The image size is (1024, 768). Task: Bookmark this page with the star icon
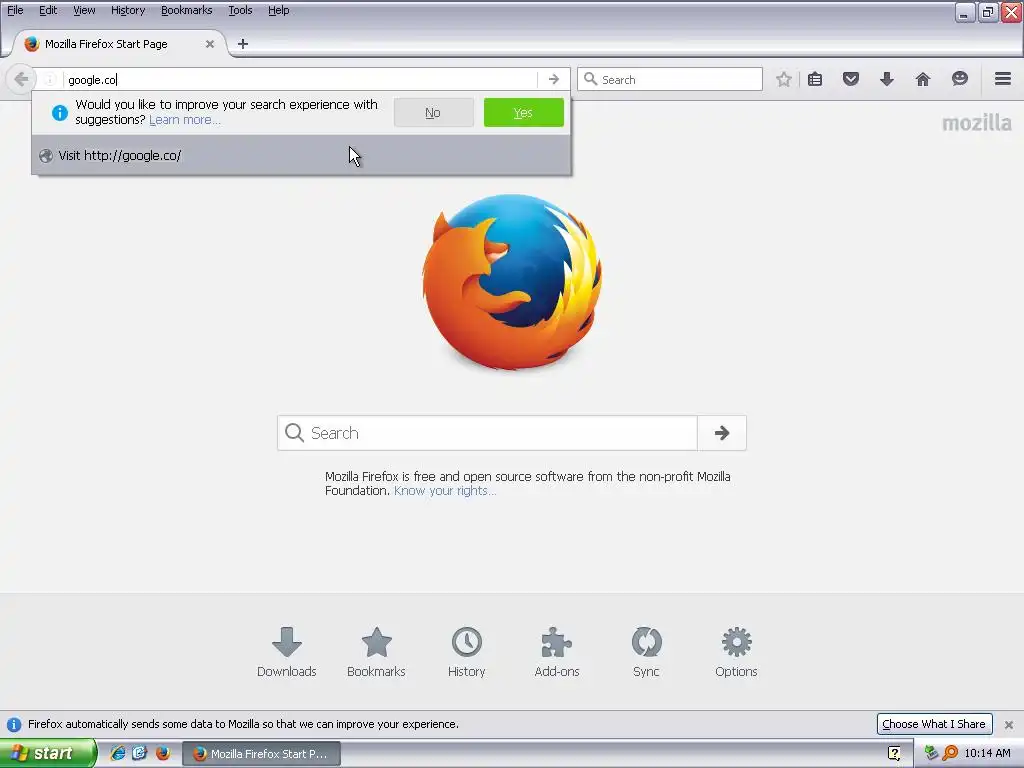click(x=784, y=80)
